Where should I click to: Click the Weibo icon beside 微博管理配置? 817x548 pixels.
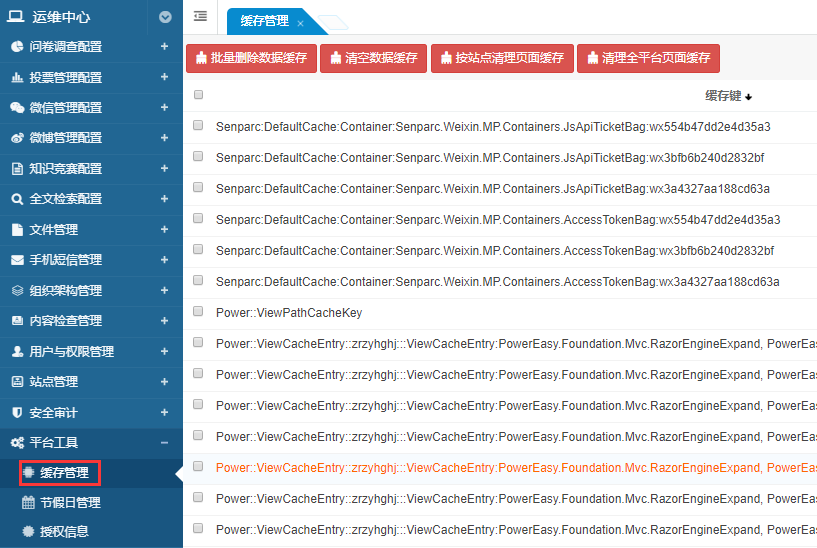tap(17, 138)
